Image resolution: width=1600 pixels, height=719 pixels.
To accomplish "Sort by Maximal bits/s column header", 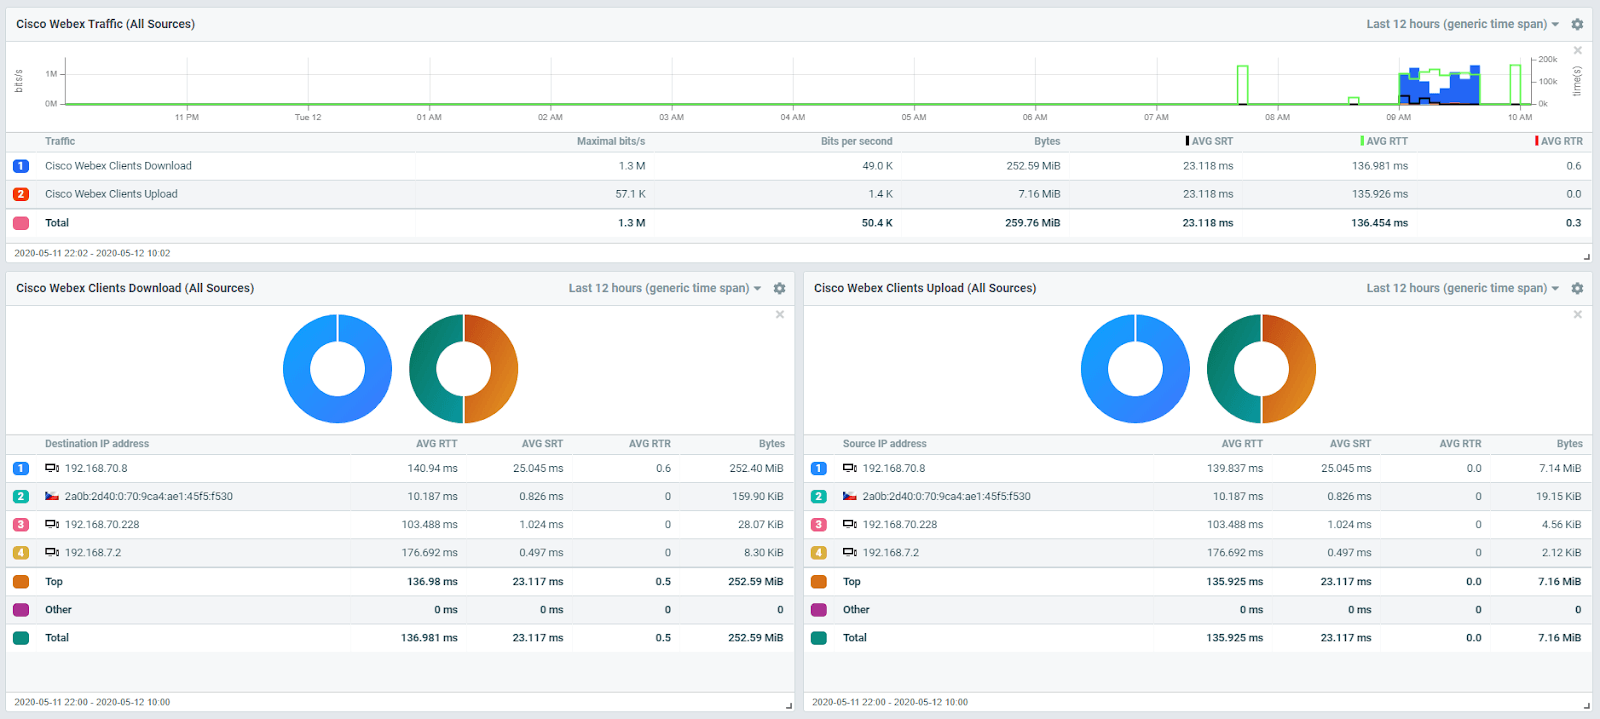I will 610,141.
